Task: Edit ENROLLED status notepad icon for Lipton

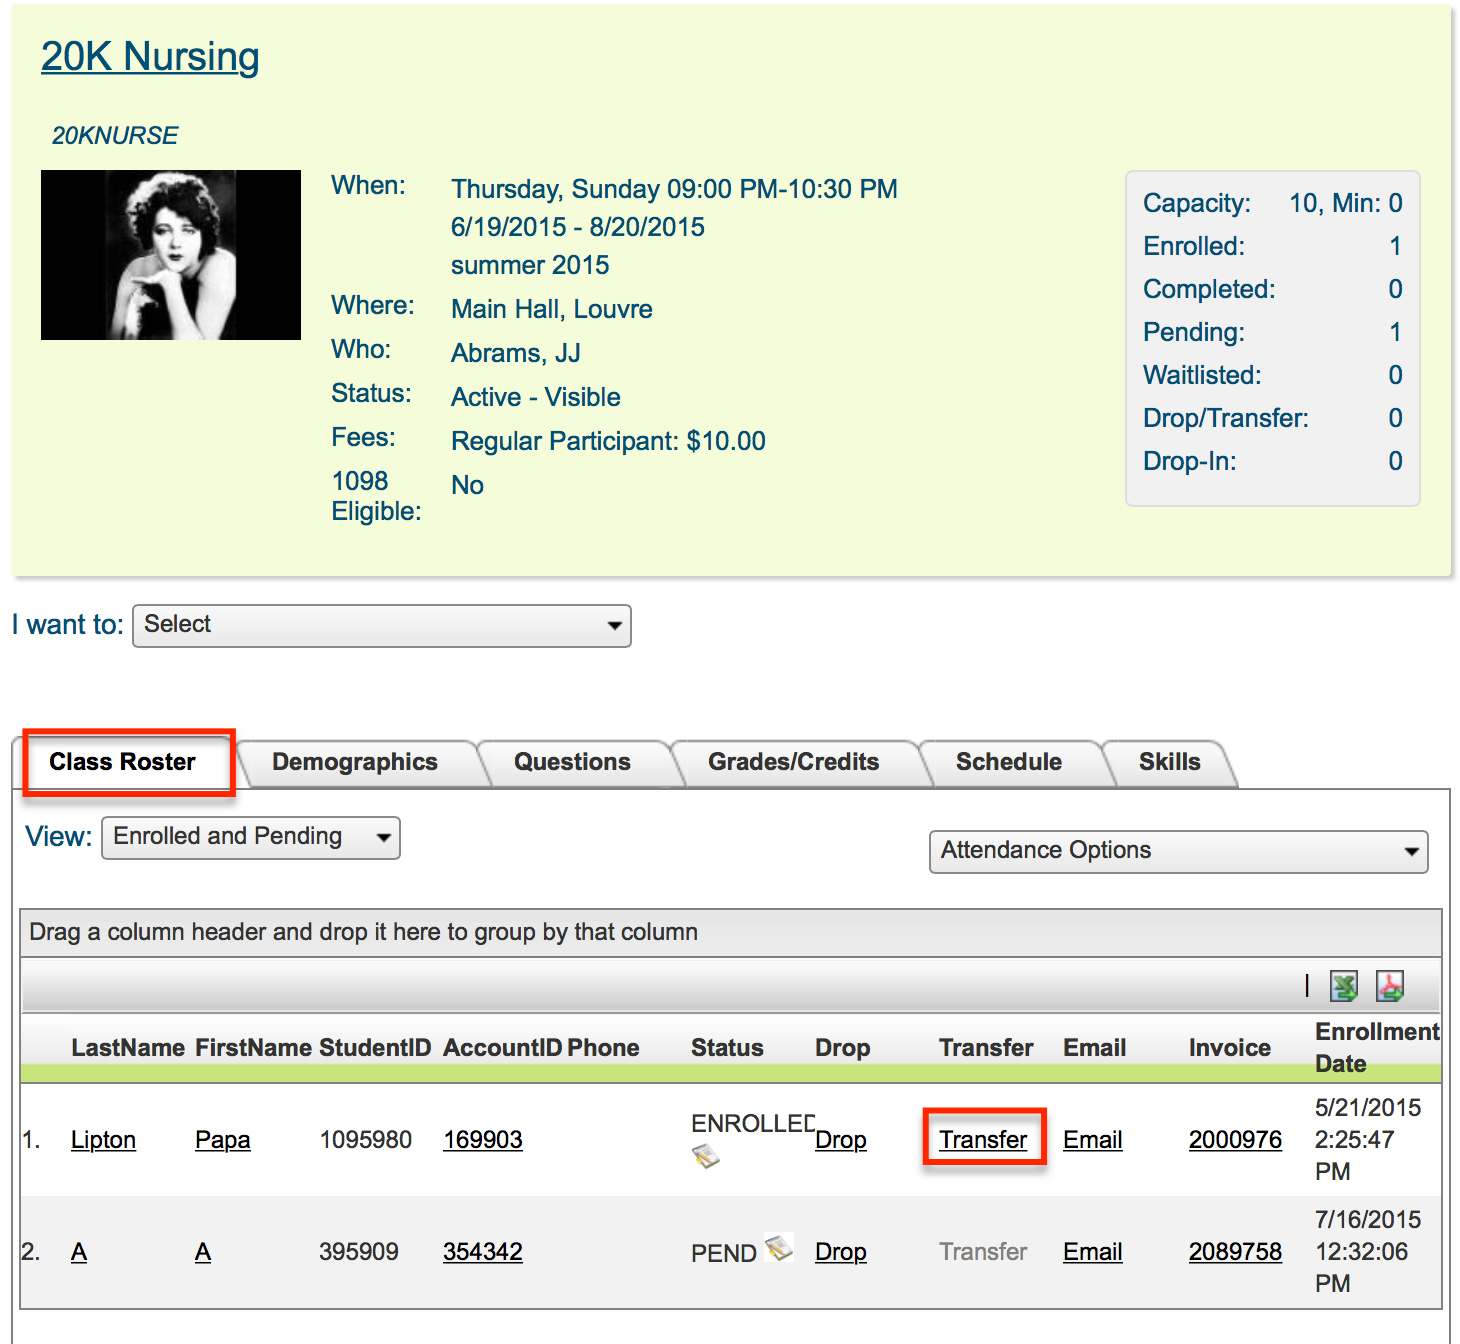Action: [x=706, y=1157]
